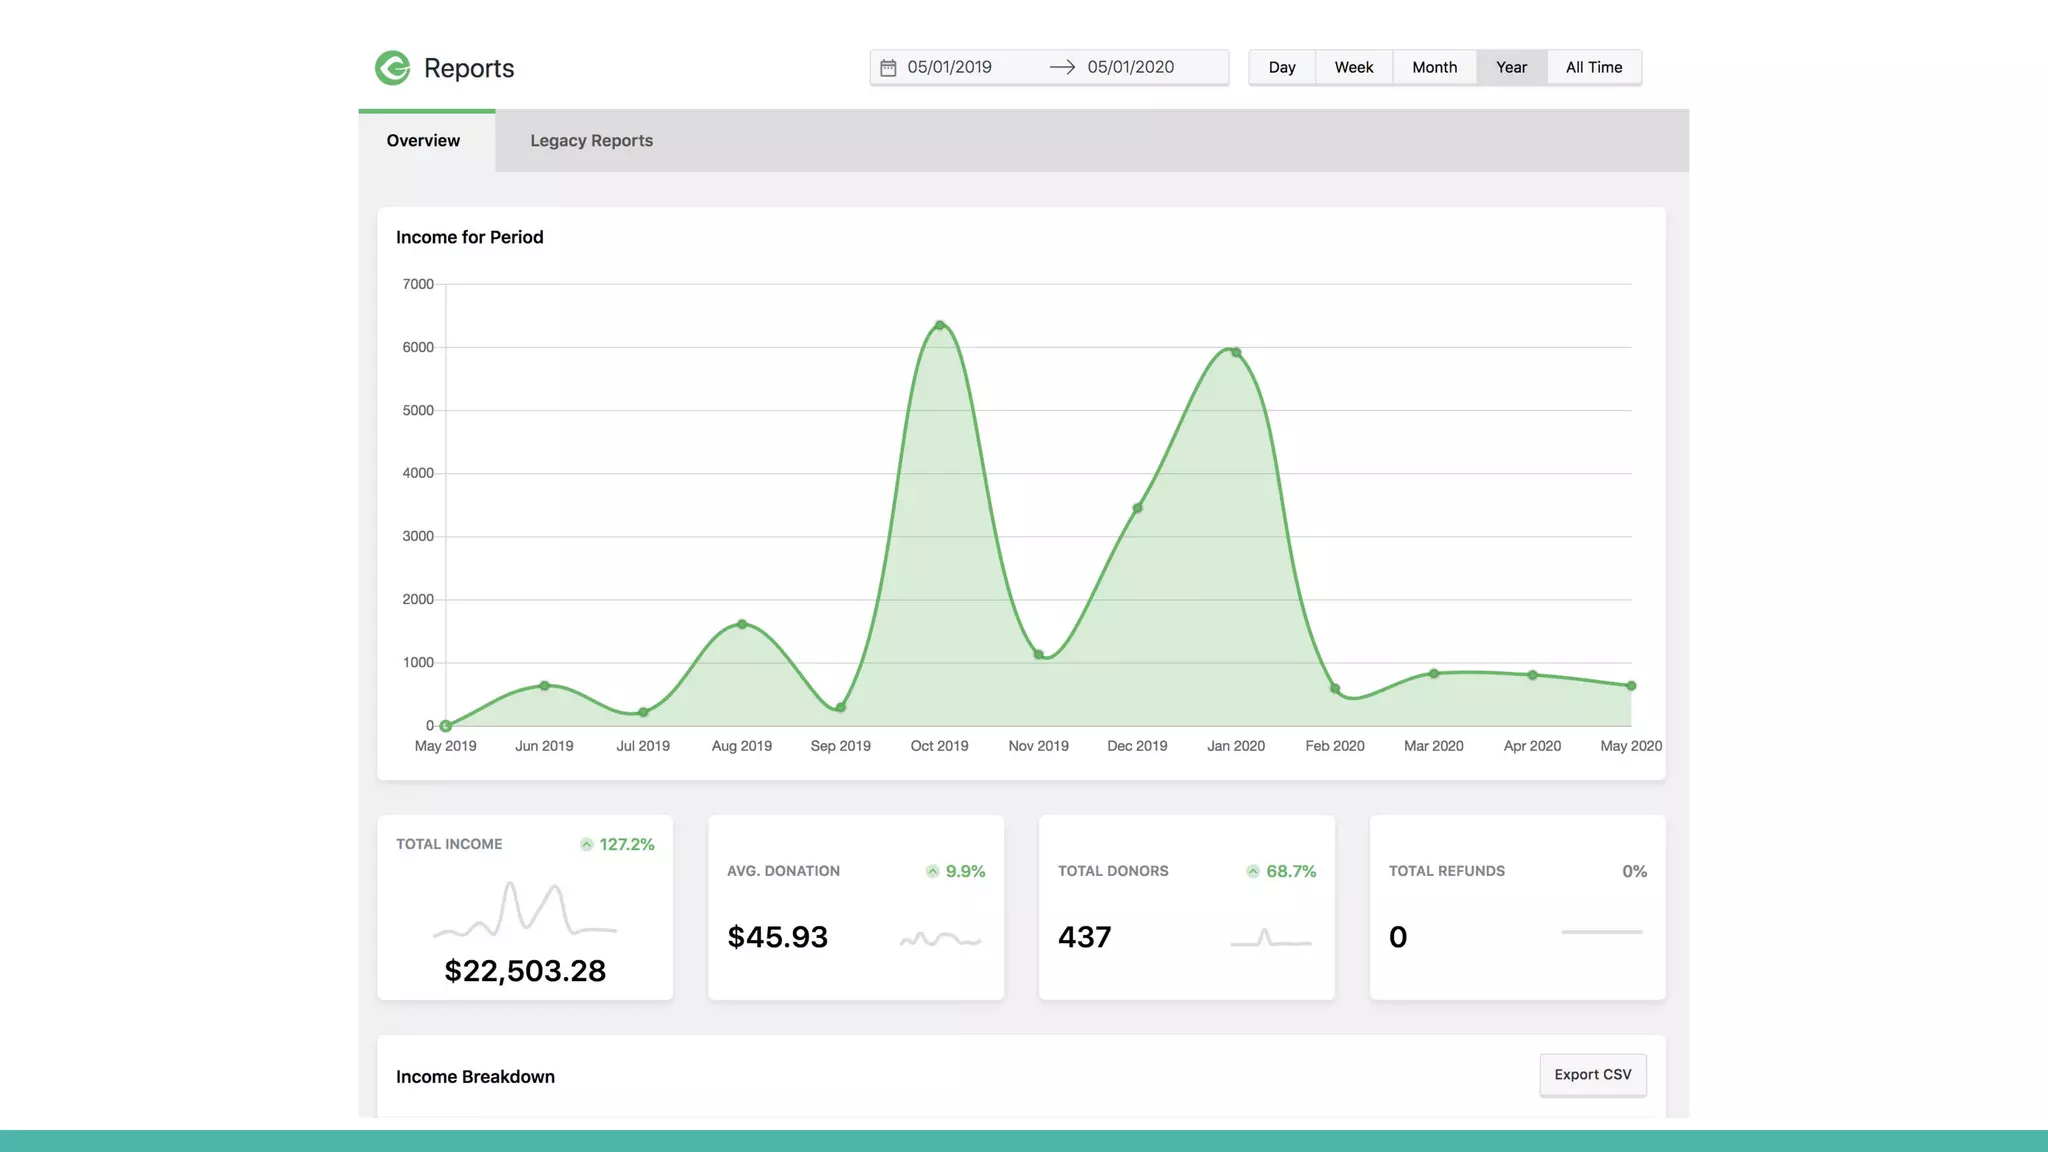Select the Week range option
Viewport: 2048px width, 1152px height.
tap(1354, 67)
